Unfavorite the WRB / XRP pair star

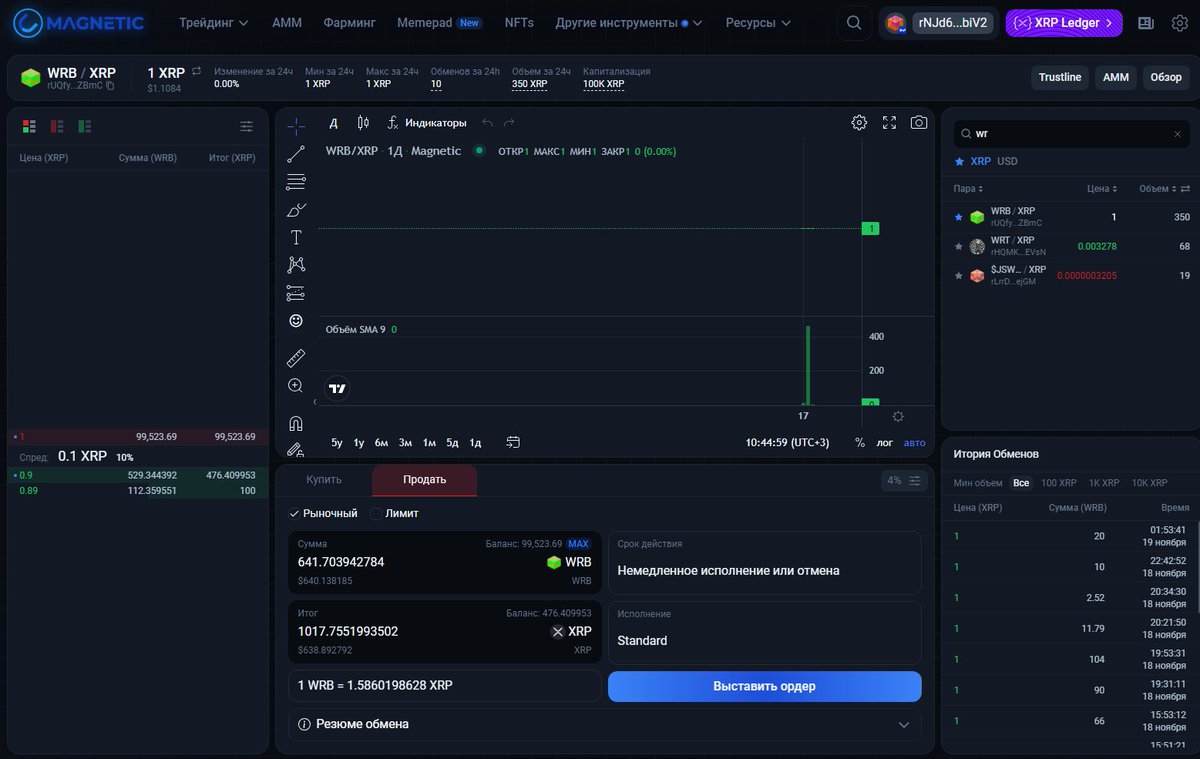coord(959,216)
